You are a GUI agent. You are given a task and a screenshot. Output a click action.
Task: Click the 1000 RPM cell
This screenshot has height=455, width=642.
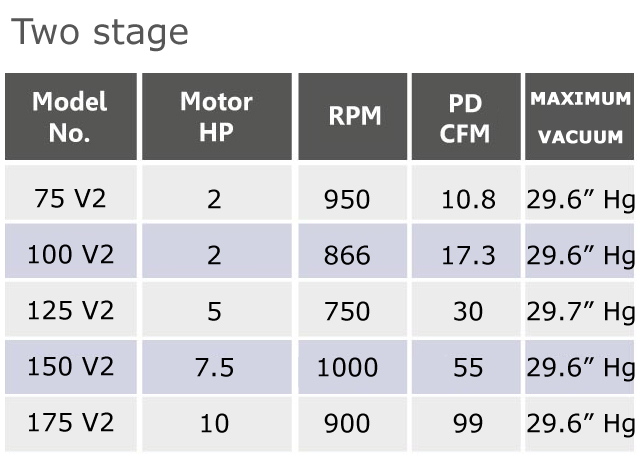tap(353, 367)
